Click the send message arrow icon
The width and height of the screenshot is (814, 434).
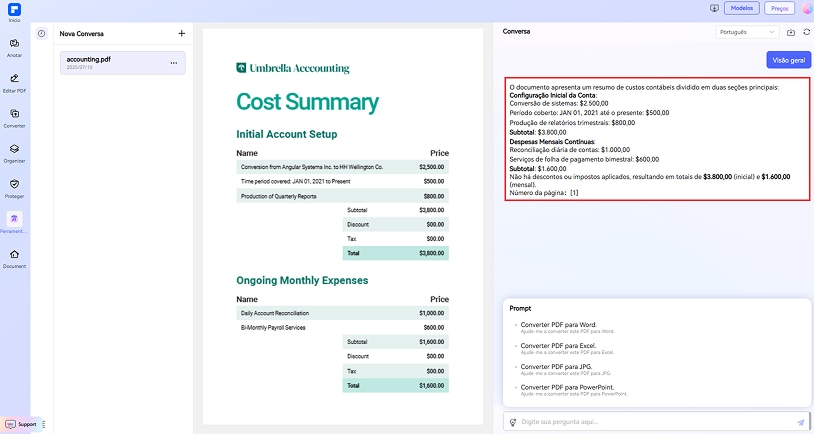801,422
